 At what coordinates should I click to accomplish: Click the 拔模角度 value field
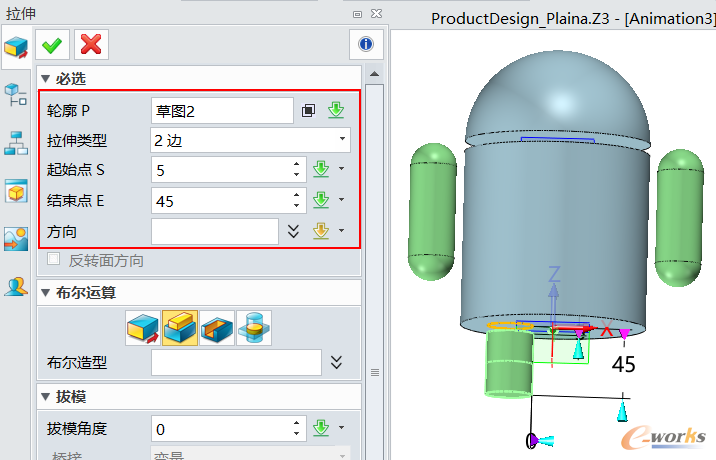click(221, 429)
